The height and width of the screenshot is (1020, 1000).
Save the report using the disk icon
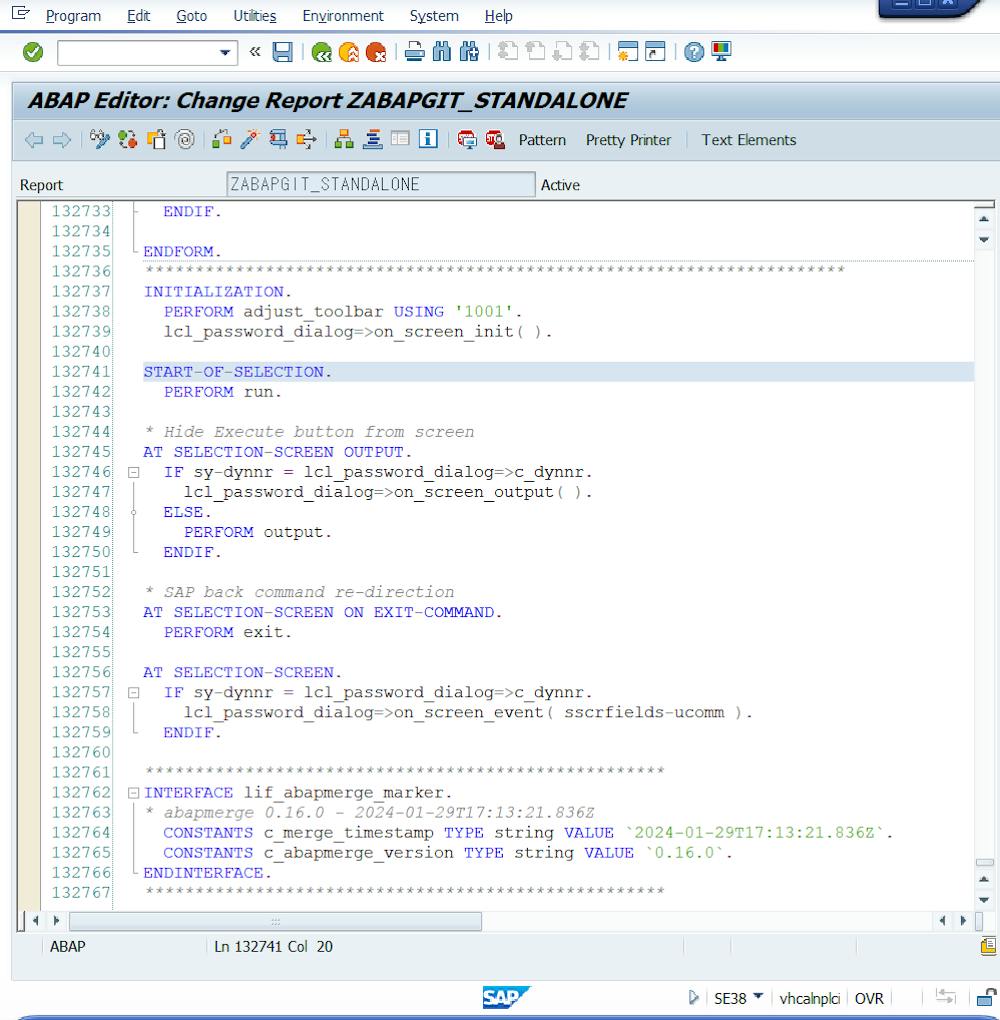(285, 52)
